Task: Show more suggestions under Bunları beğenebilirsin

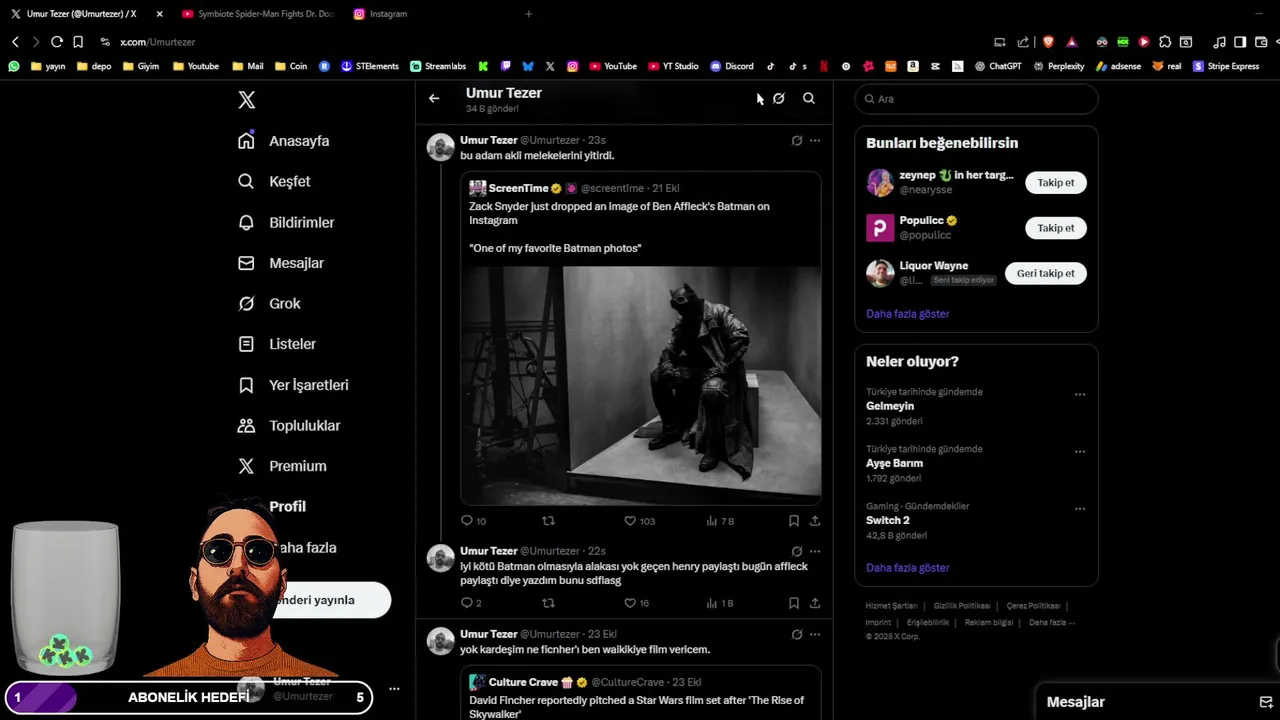Action: click(x=908, y=314)
